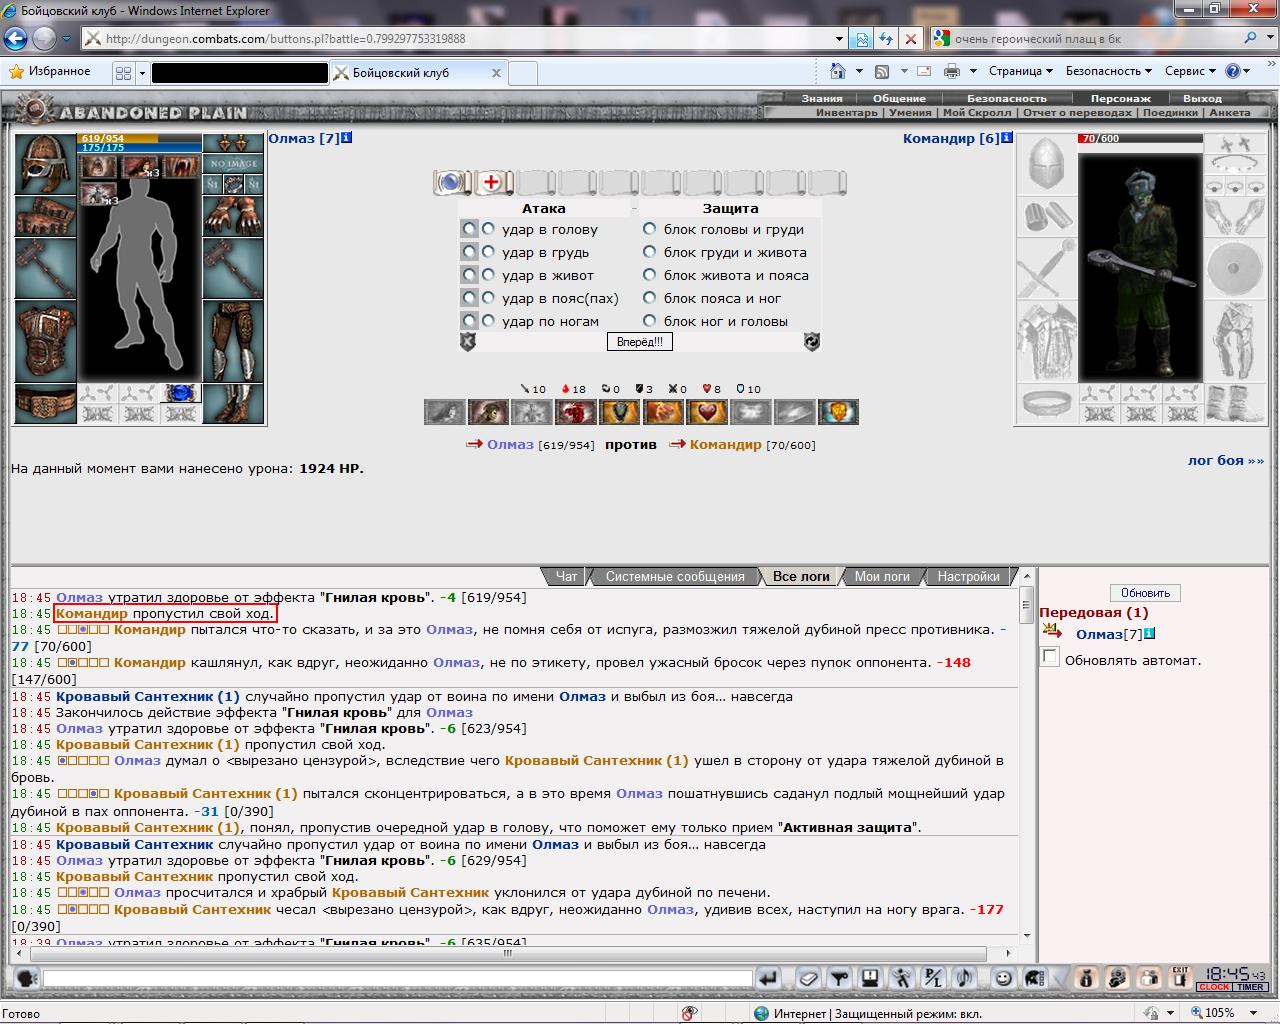Click the battle log vertical scrollbar

click(x=1026, y=765)
